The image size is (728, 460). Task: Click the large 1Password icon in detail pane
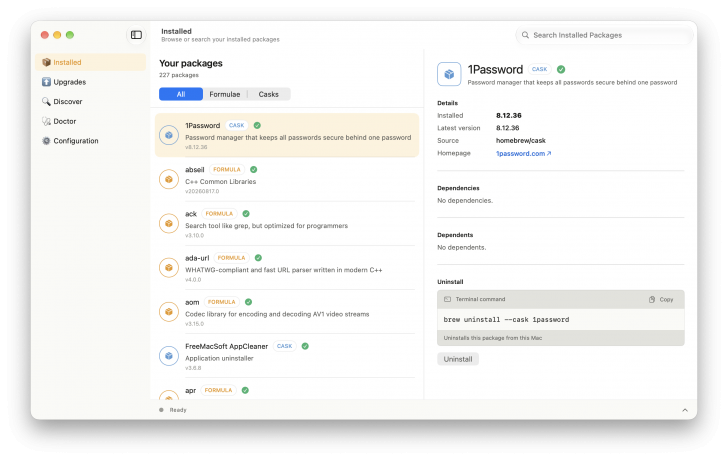point(449,74)
